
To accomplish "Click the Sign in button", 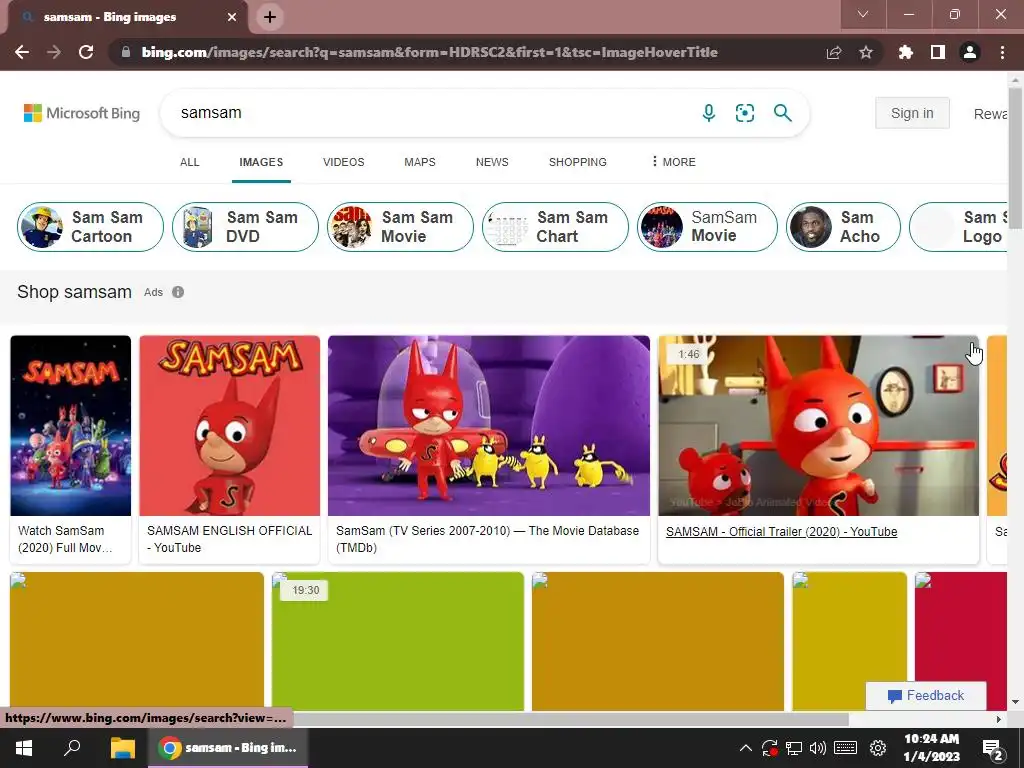I will 912,113.
